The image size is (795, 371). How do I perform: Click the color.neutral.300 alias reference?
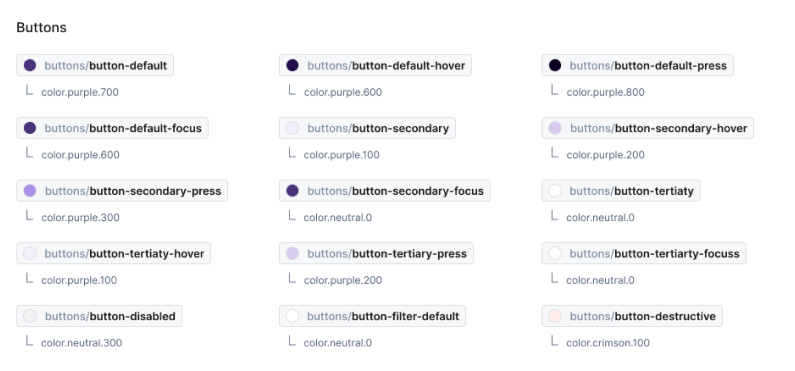pyautogui.click(x=82, y=343)
